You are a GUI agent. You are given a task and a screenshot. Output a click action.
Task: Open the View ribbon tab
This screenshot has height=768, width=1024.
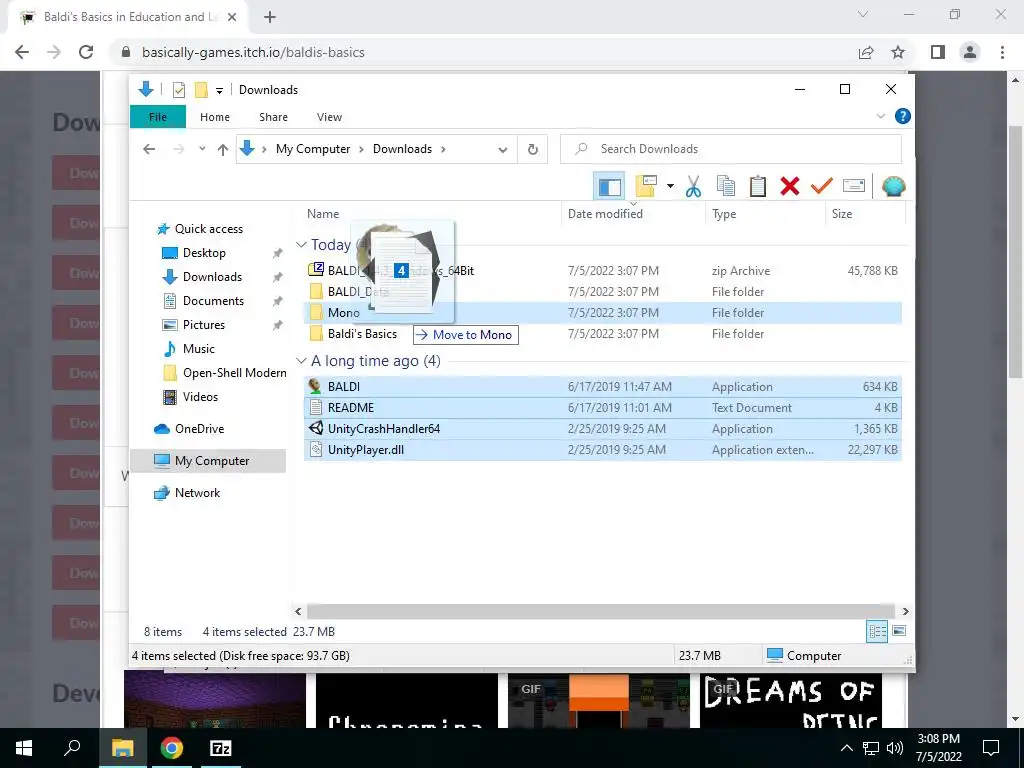tap(329, 117)
